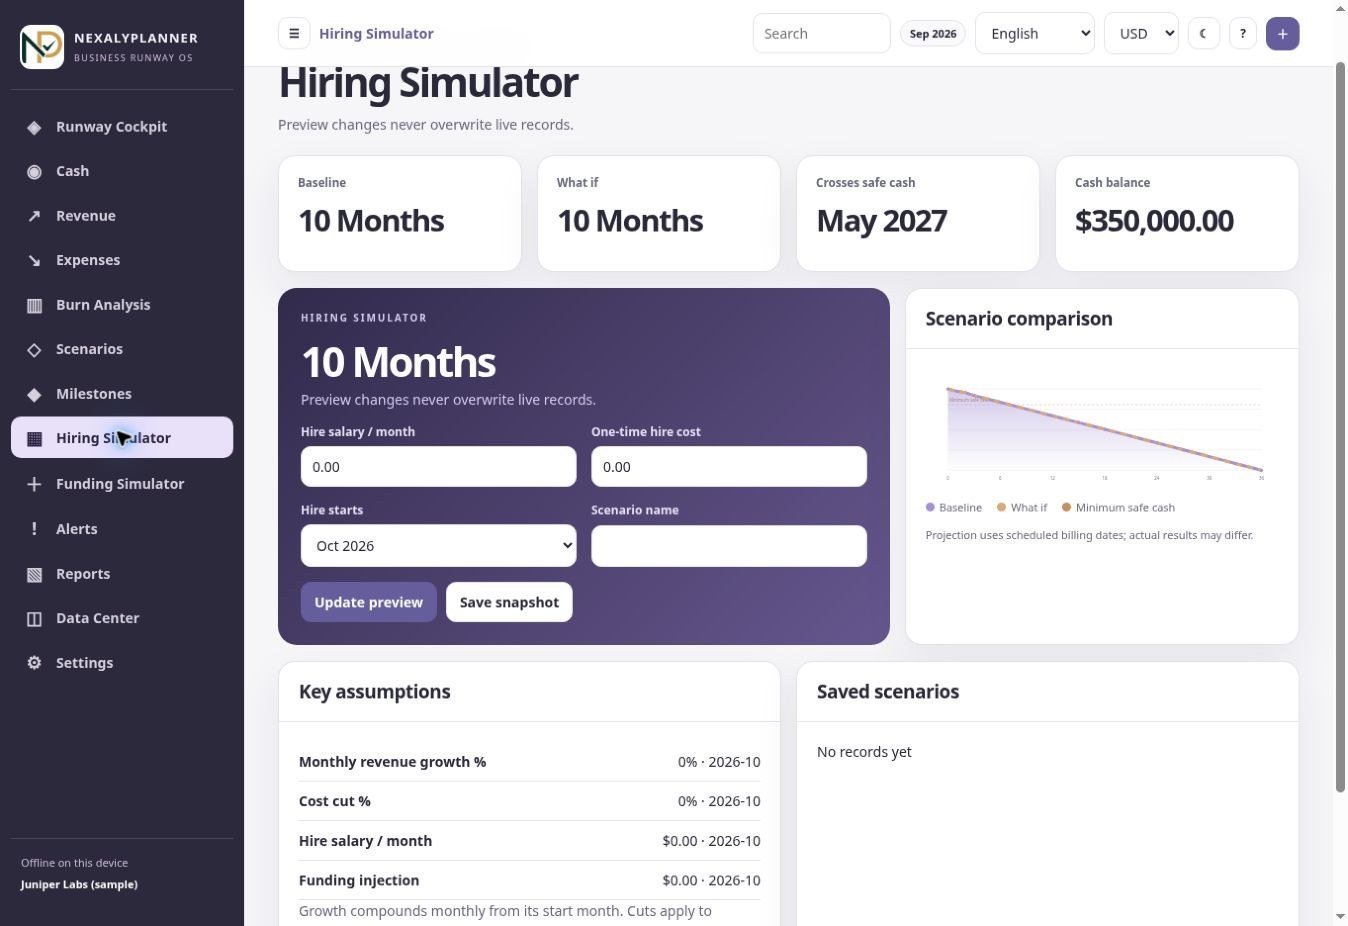The image size is (1348, 926).
Task: Click Hiring Simulator breadcrumb link
Action: pos(376,33)
